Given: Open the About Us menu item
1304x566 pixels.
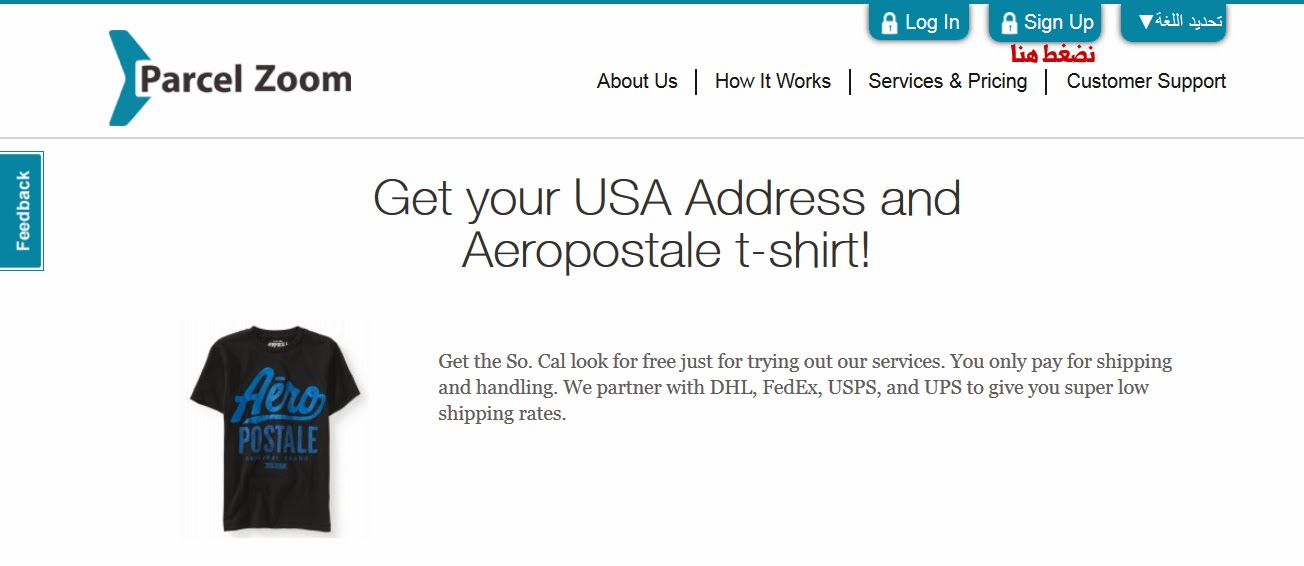Looking at the screenshot, I should click(637, 81).
